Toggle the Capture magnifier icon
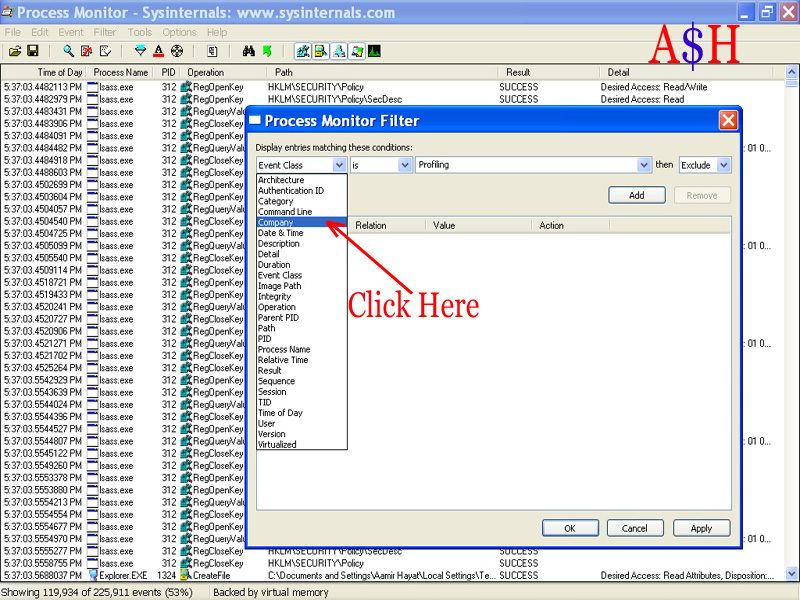The height and width of the screenshot is (600, 800). pos(68,51)
